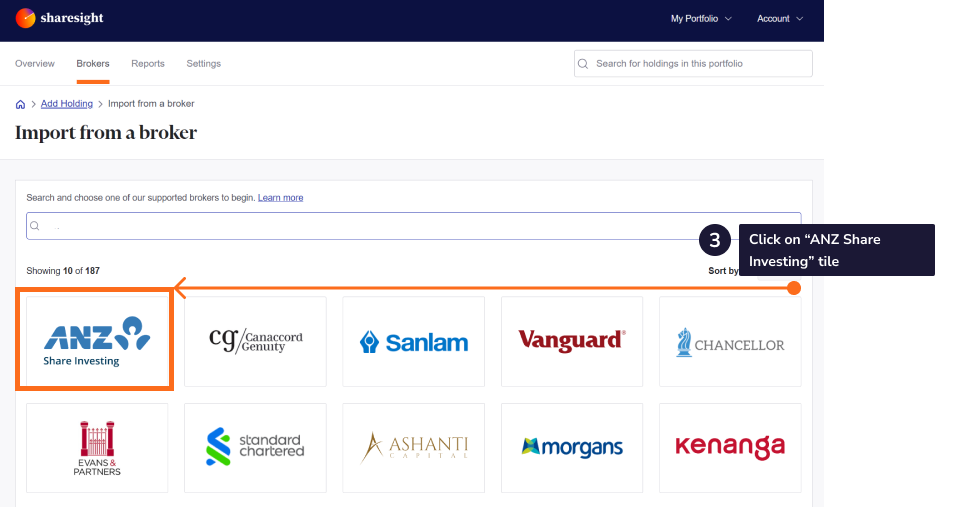Open the My Portfolio dropdown
957x507 pixels.
pyautogui.click(x=701, y=19)
